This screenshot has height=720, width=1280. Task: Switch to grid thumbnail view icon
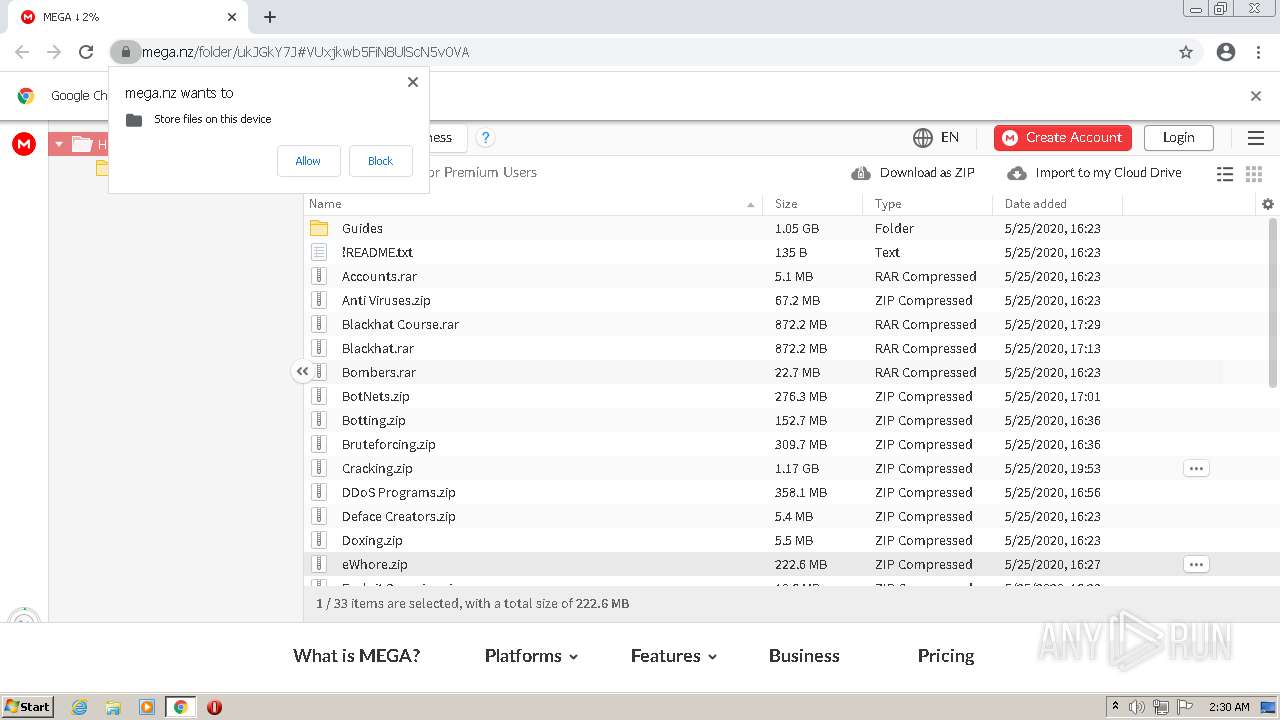coord(1254,174)
